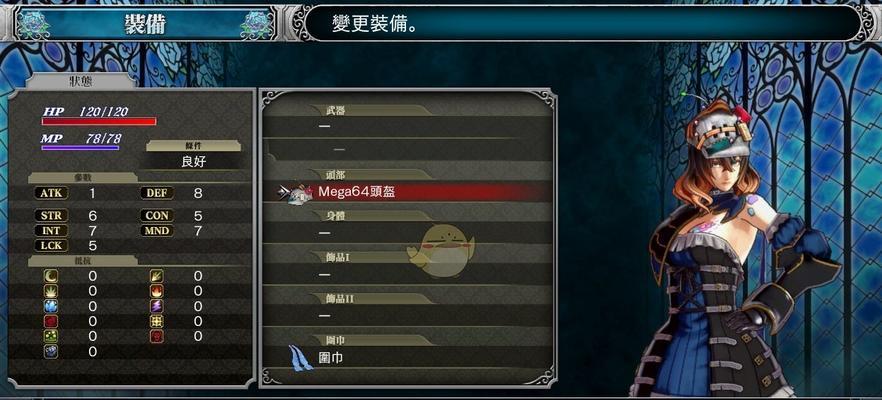Click the flame fire resistance icon
This screenshot has width=882, height=400.
[156, 291]
